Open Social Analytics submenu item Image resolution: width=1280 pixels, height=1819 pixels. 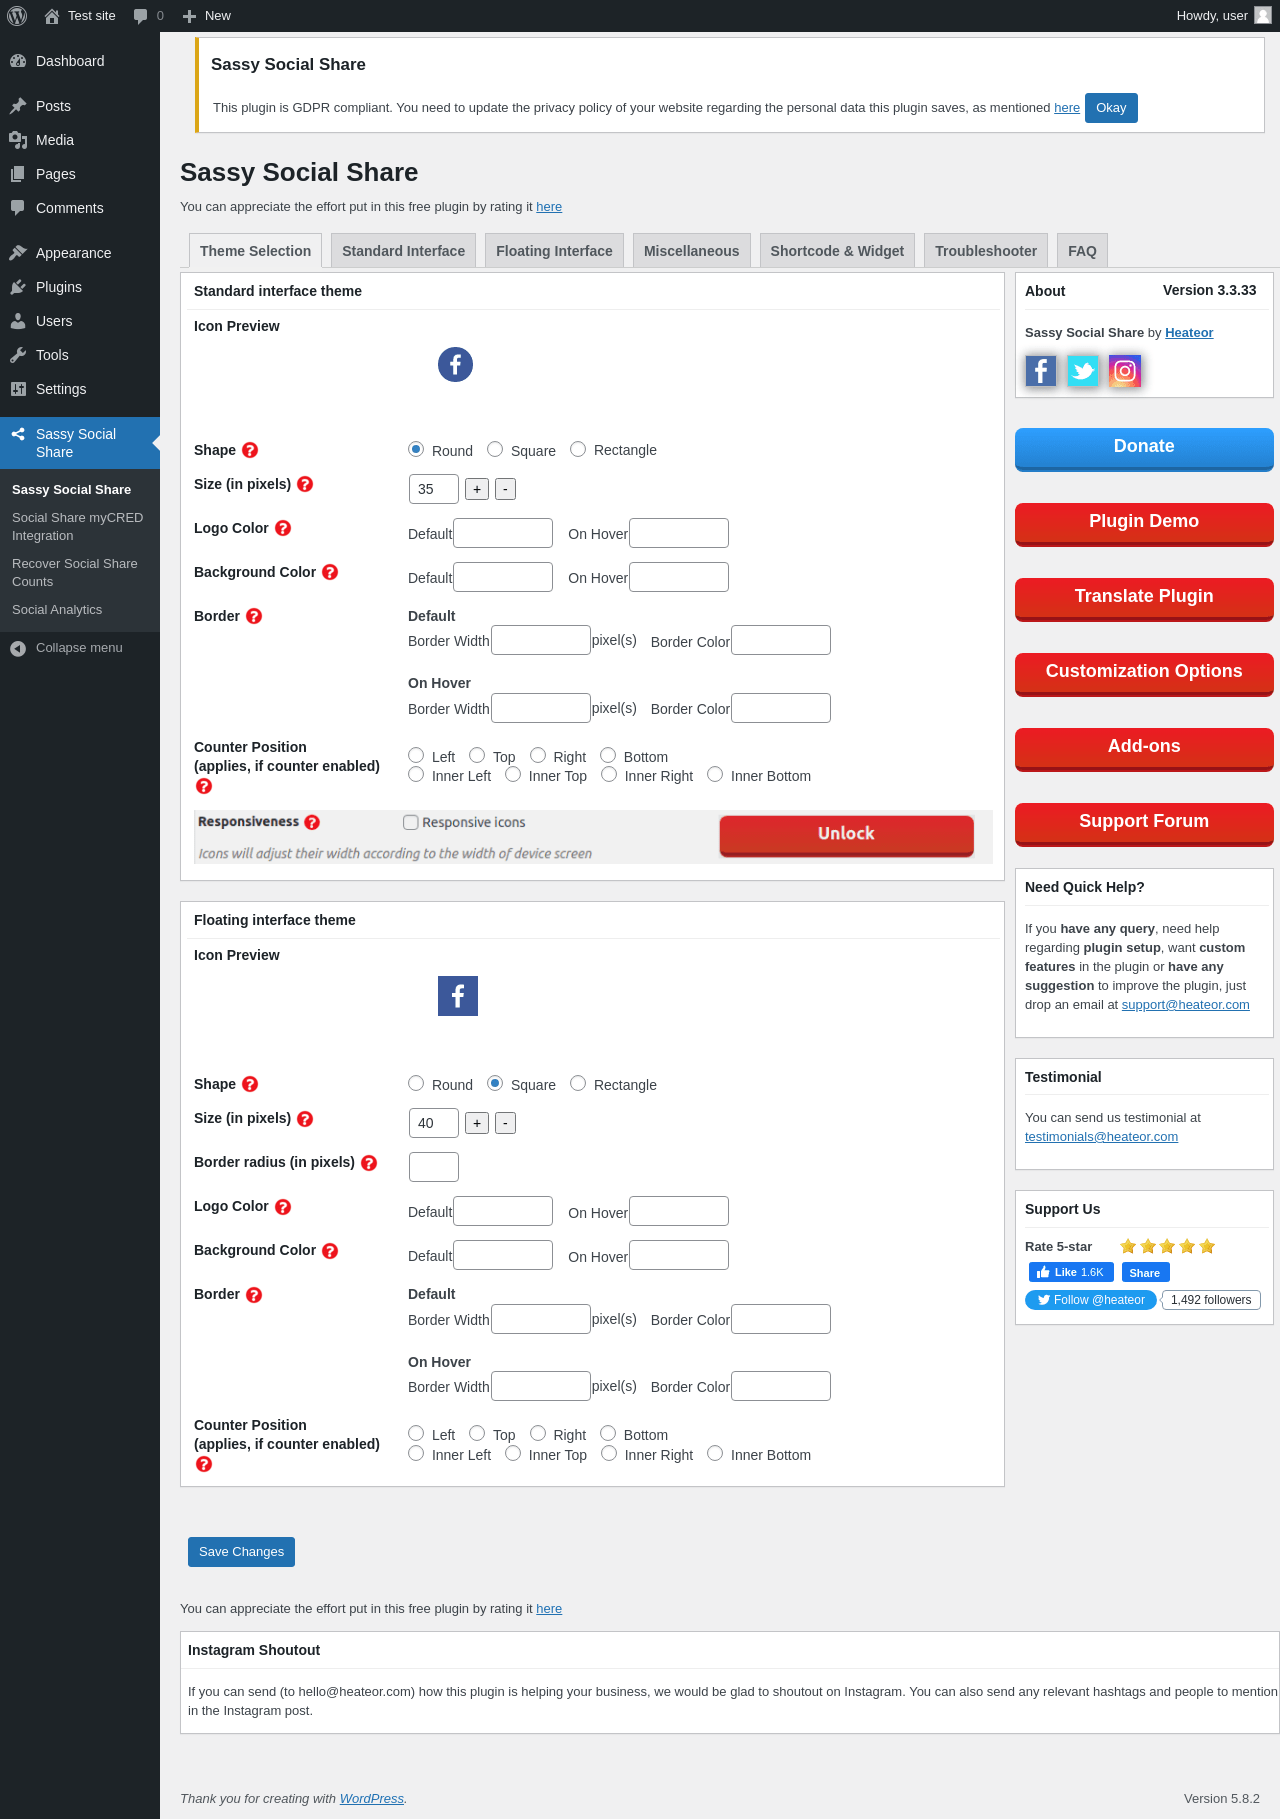57,610
